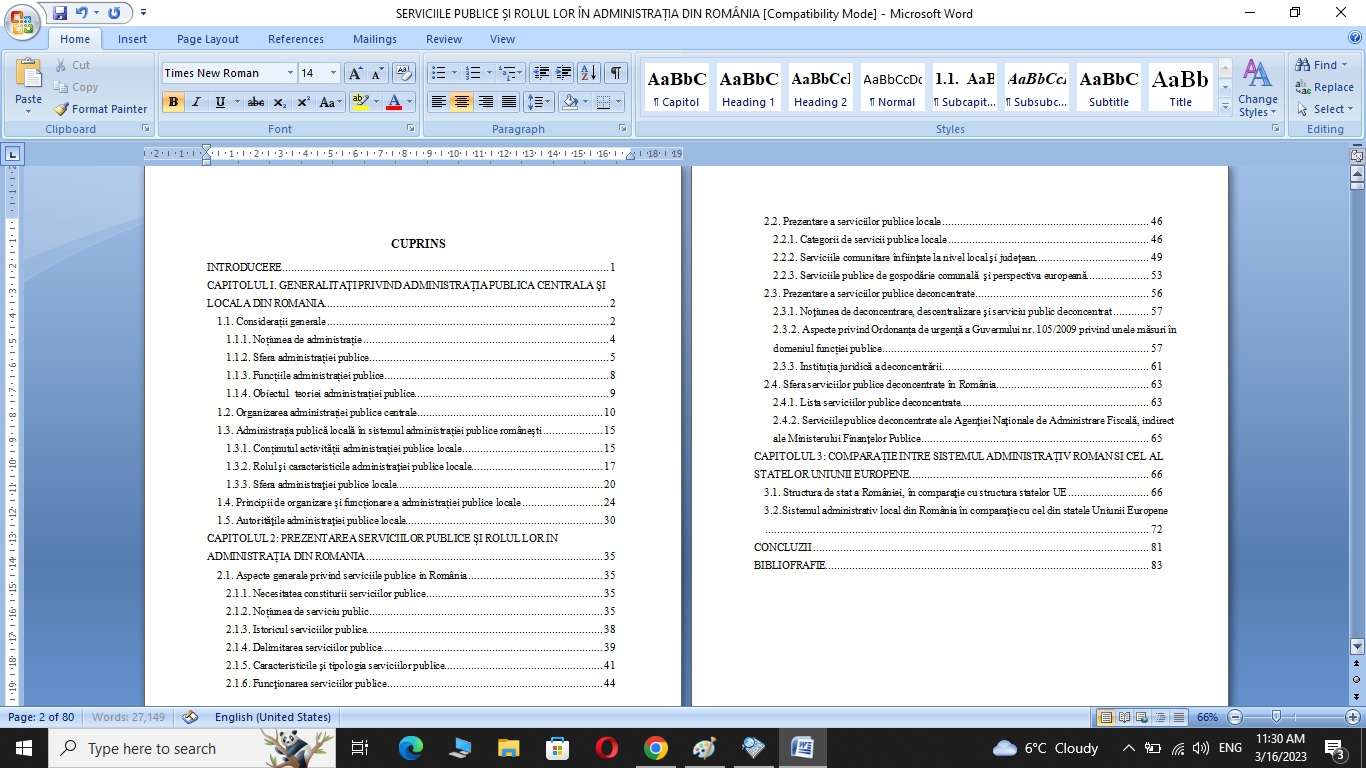Activate the Format Painter brush
The image size is (1366, 768).
point(100,109)
